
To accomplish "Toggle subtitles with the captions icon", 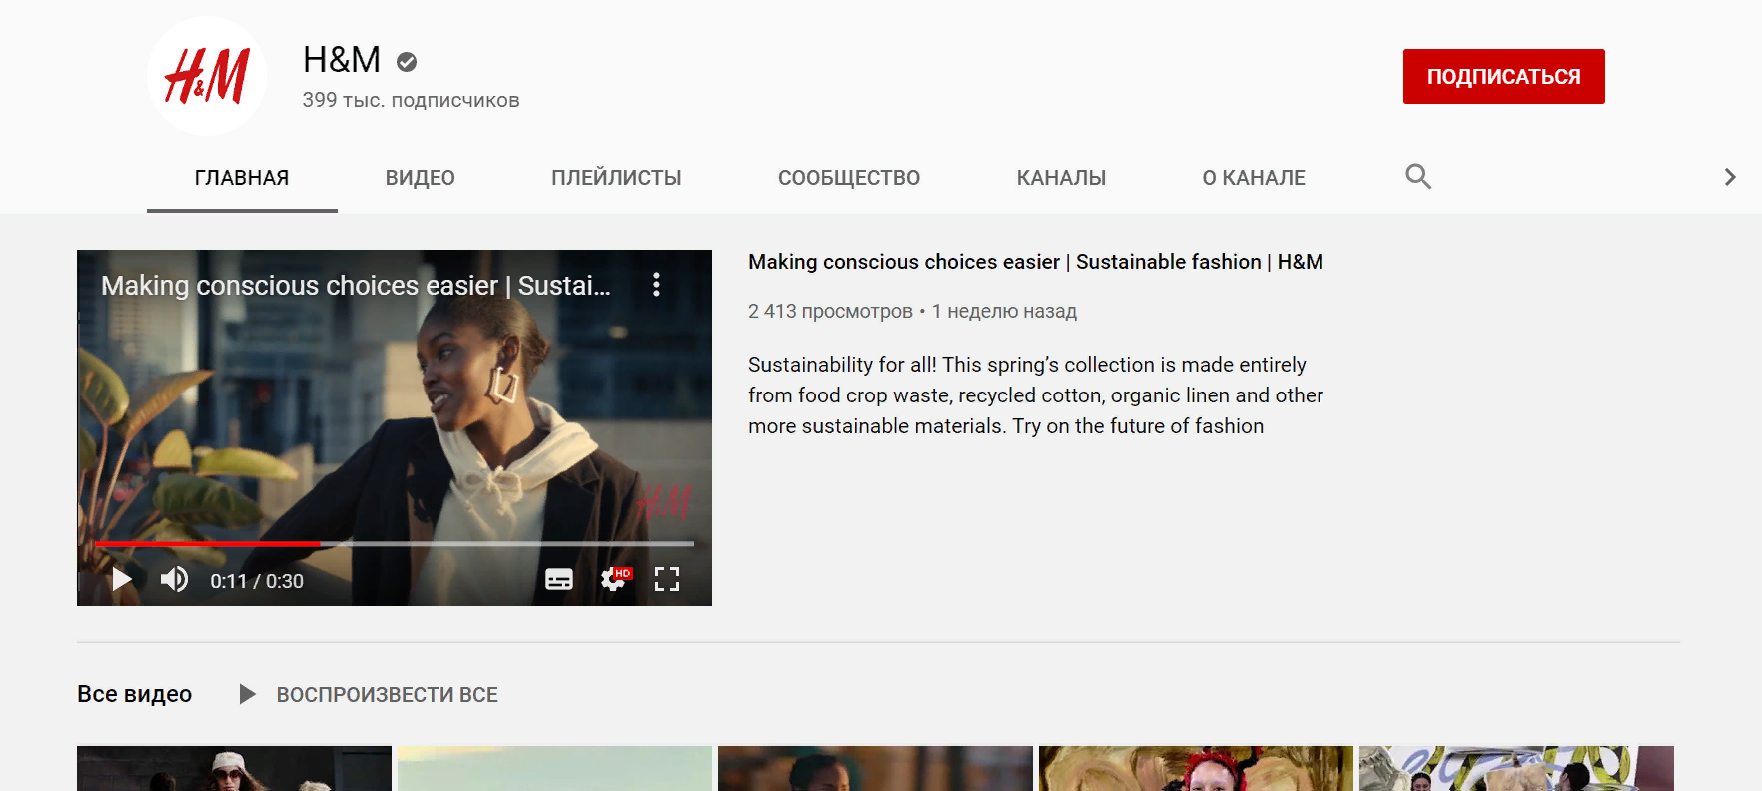I will pyautogui.click(x=559, y=579).
